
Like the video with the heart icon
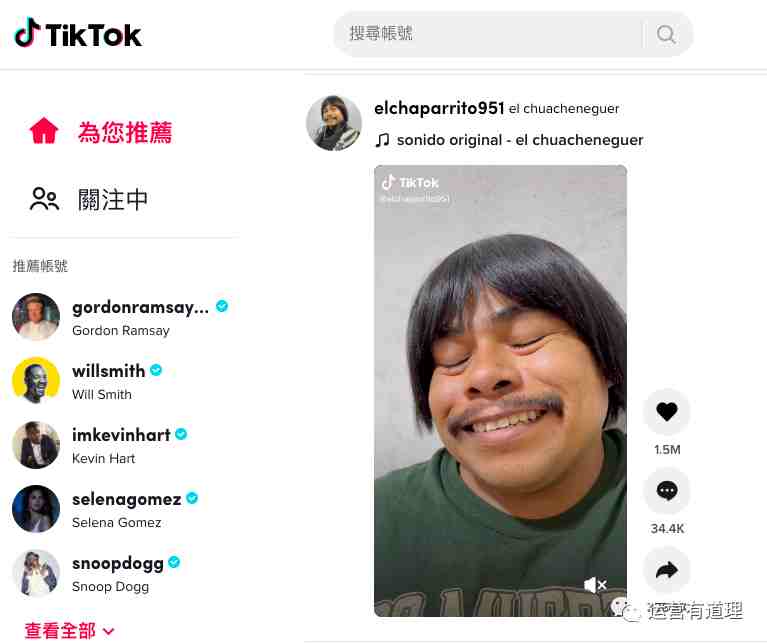[x=667, y=412]
